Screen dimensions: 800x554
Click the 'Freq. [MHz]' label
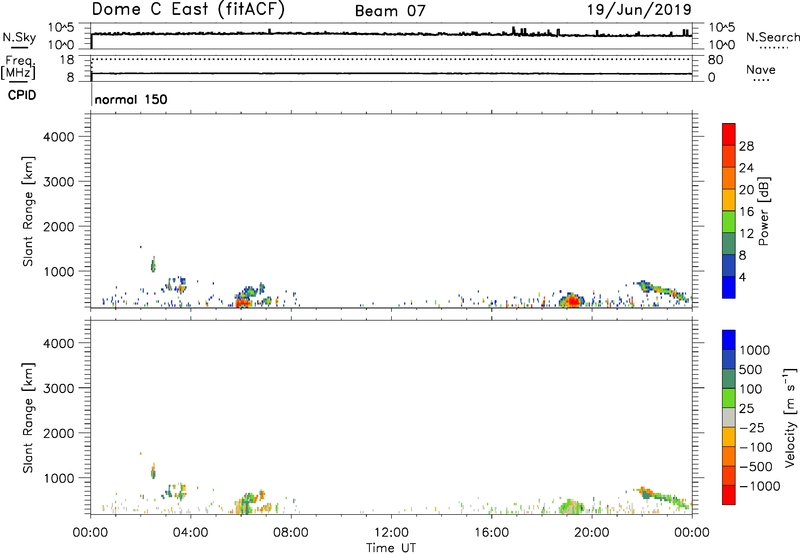(x=18, y=67)
